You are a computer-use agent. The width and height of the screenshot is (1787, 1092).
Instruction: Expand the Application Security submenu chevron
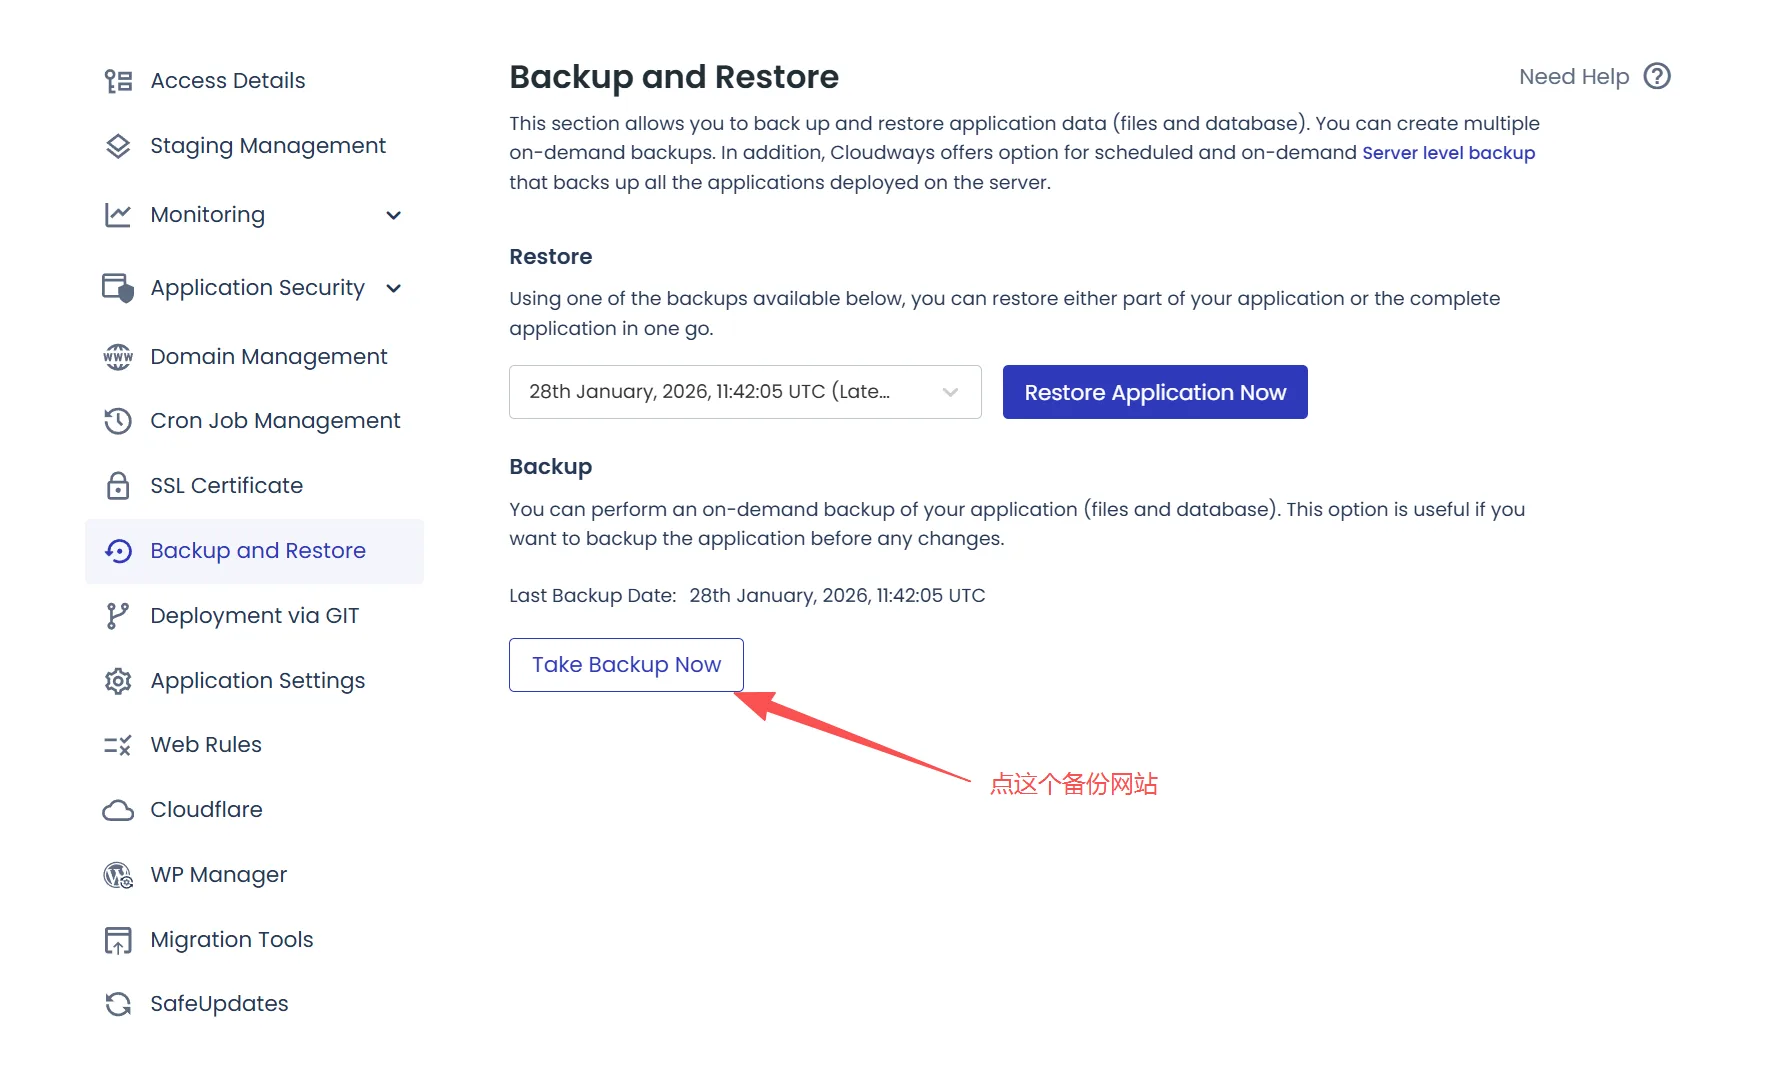394,288
